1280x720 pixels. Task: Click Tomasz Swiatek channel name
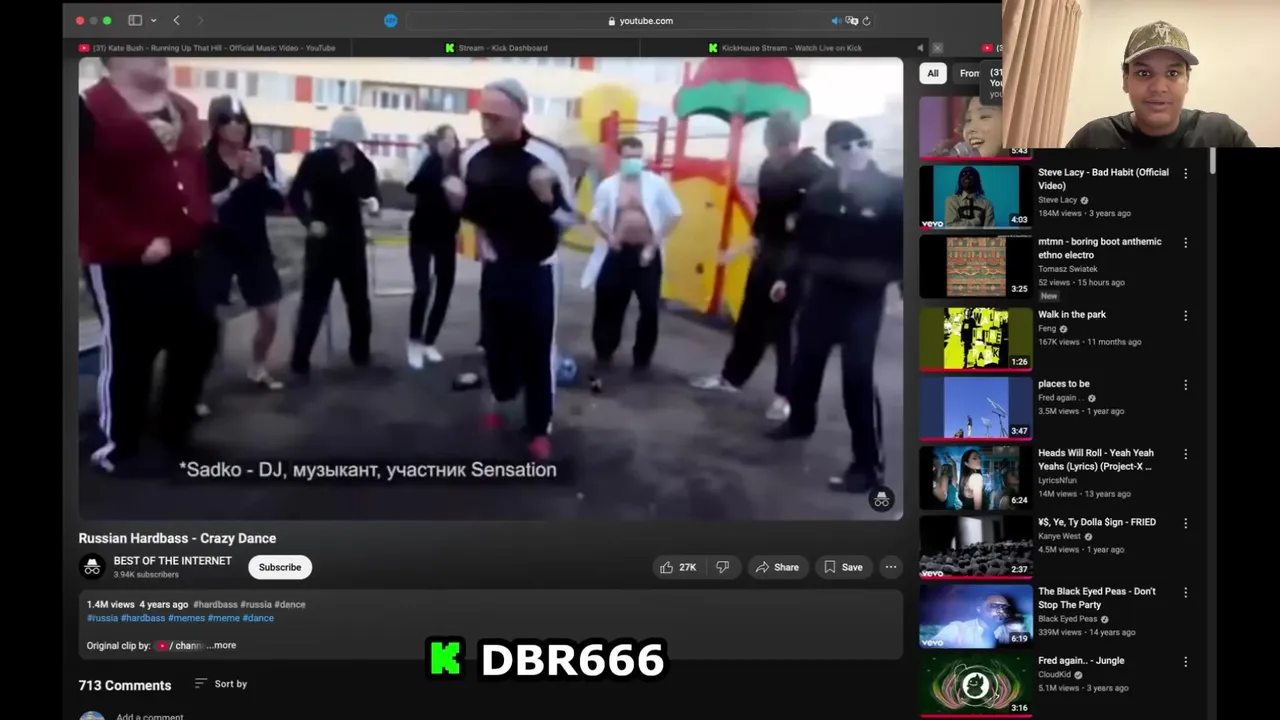(1068, 269)
